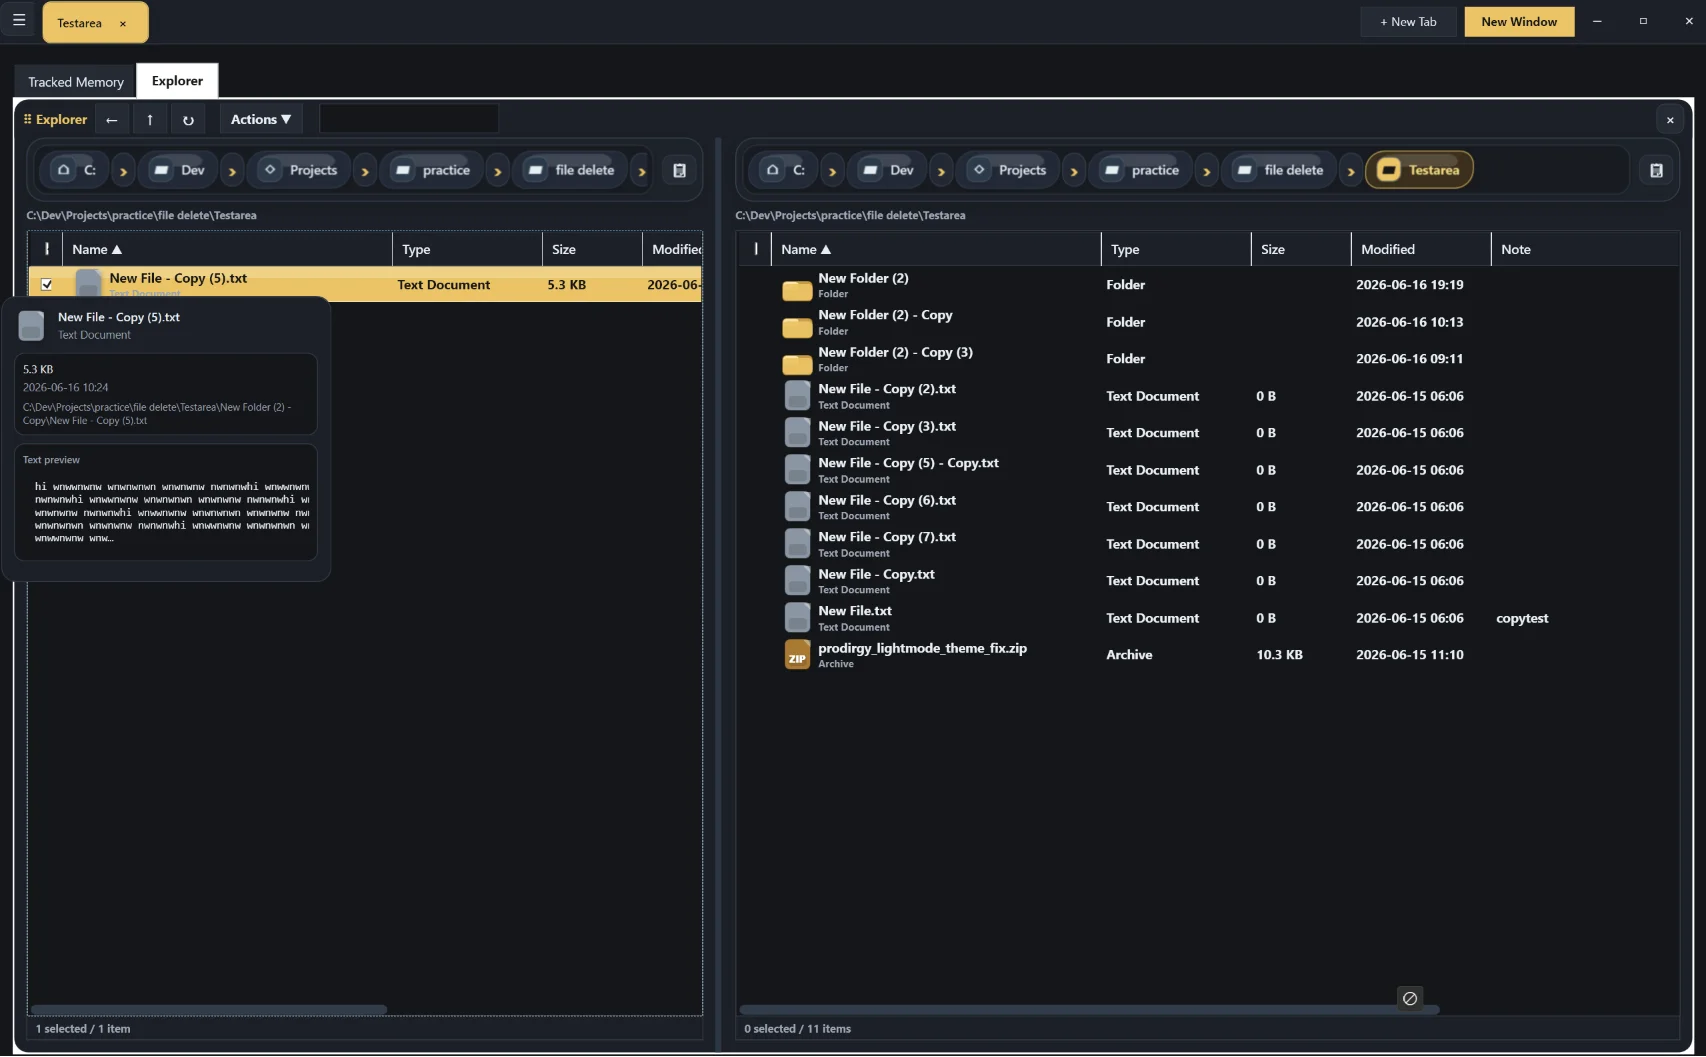The image size is (1706, 1057).
Task: Select prodirgy_lightmode_theme_fix.zip archive icon
Action: (x=797, y=655)
